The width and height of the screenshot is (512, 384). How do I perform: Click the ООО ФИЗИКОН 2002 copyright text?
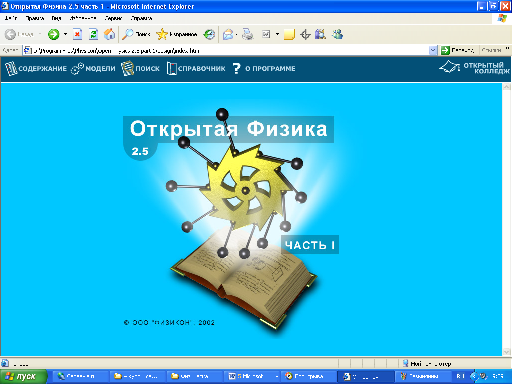coord(169,323)
